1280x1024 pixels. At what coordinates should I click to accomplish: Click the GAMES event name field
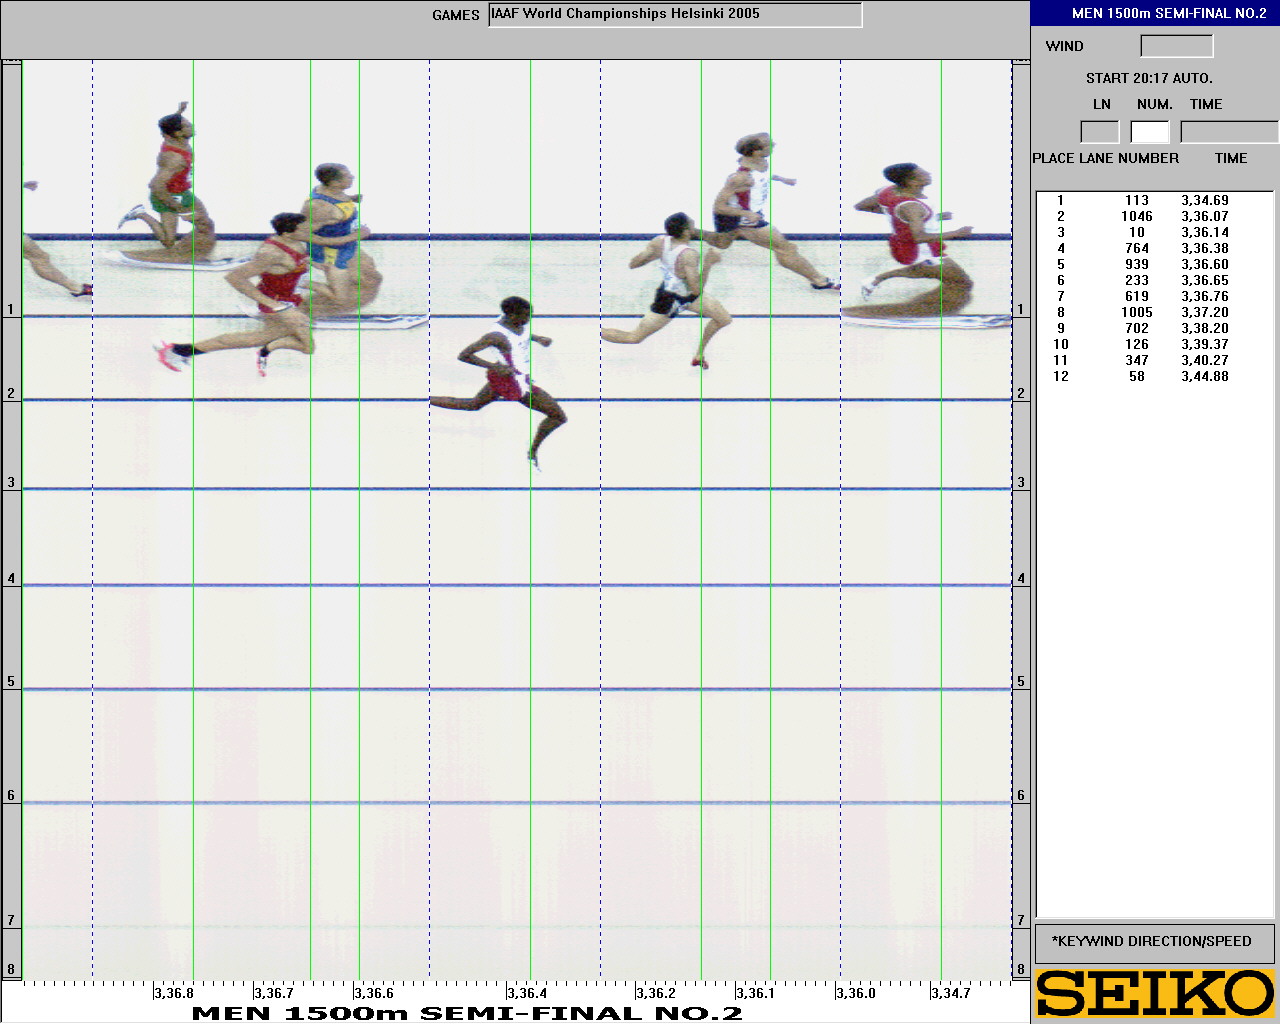tap(675, 15)
